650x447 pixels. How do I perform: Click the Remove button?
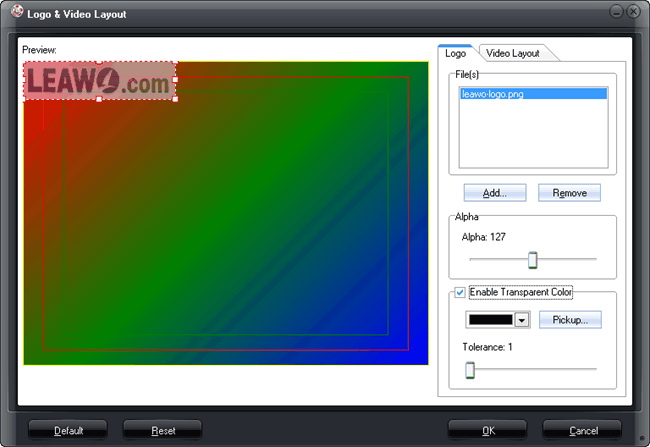(569, 193)
